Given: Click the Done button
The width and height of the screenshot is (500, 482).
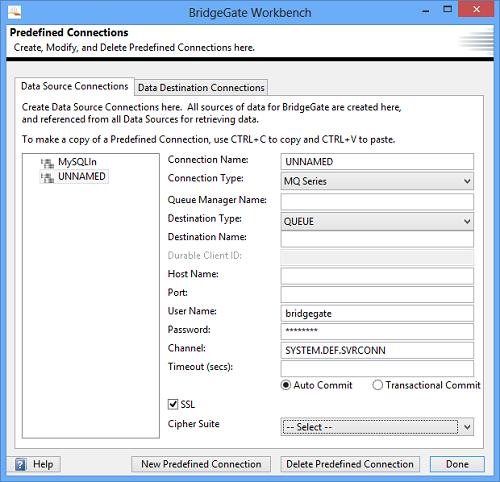Looking at the screenshot, I should [x=457, y=464].
